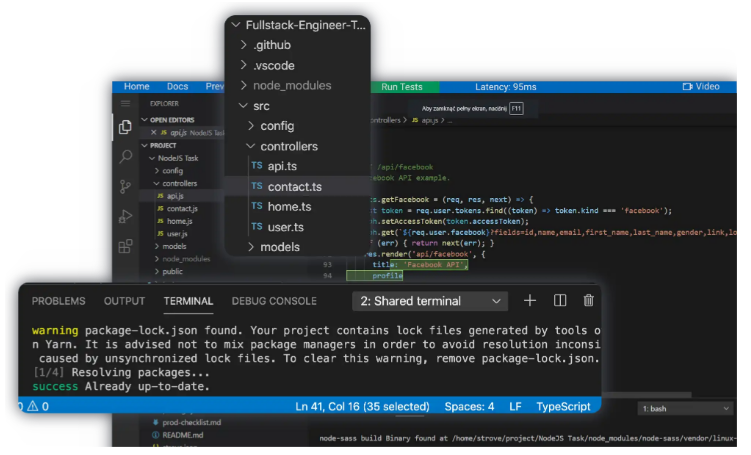Collapse the src folder
Viewport: 751px width, 455px height.
243,106
